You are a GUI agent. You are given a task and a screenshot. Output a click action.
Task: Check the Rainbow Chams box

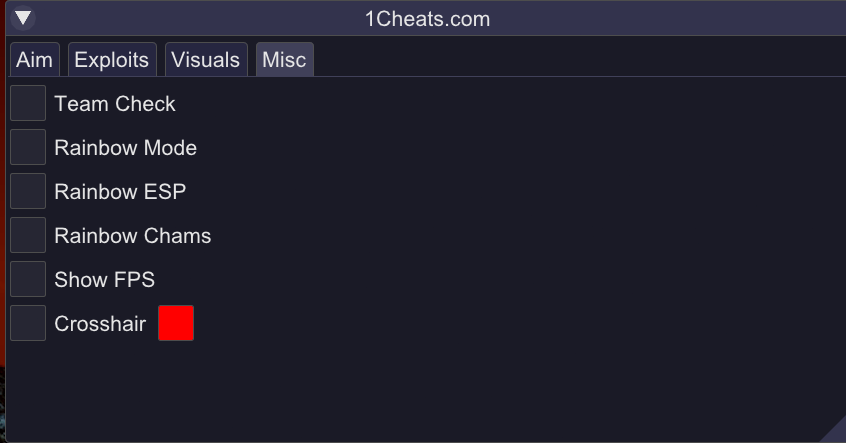28,235
